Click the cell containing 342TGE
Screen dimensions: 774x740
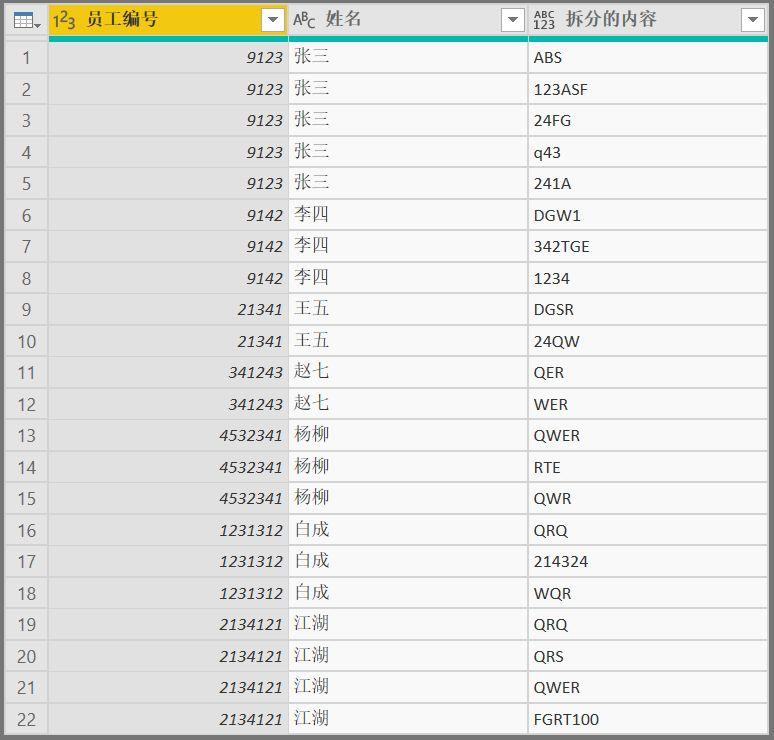click(x=648, y=247)
